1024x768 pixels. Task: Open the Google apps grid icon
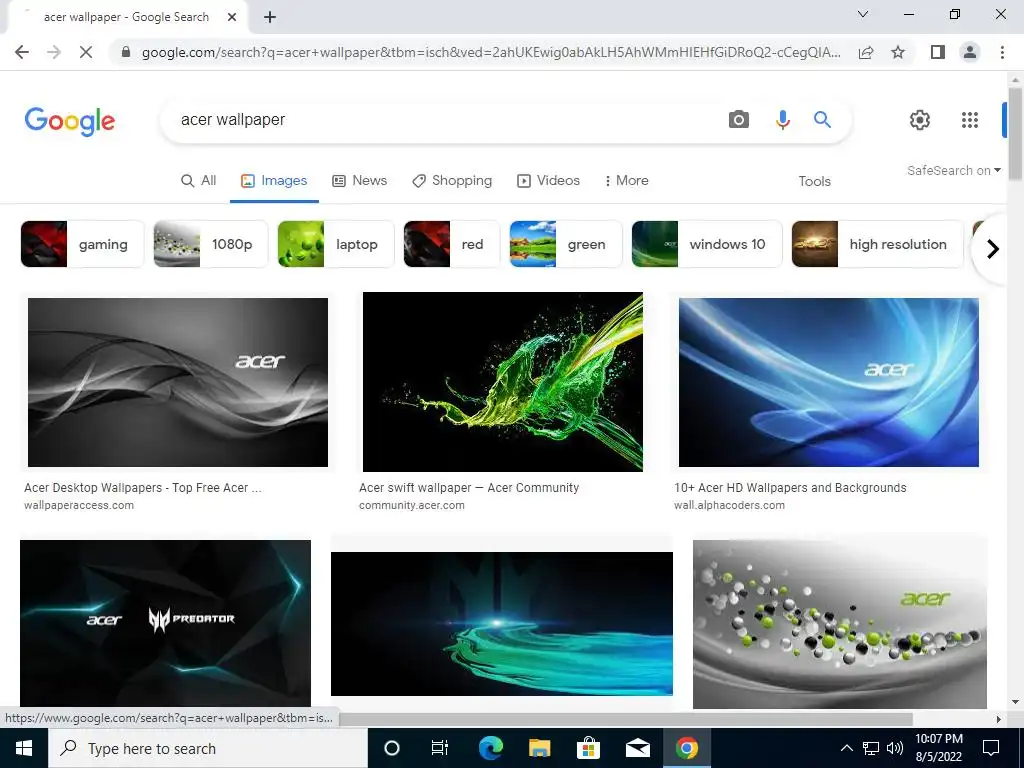(x=970, y=120)
